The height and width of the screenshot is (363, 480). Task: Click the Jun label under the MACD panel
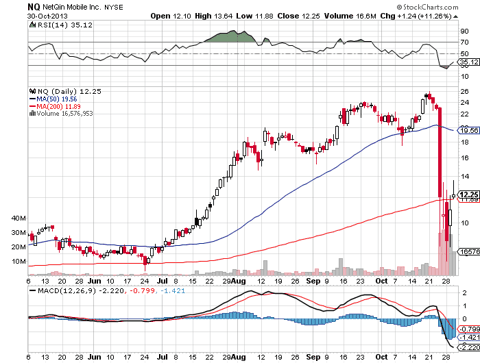(x=95, y=357)
